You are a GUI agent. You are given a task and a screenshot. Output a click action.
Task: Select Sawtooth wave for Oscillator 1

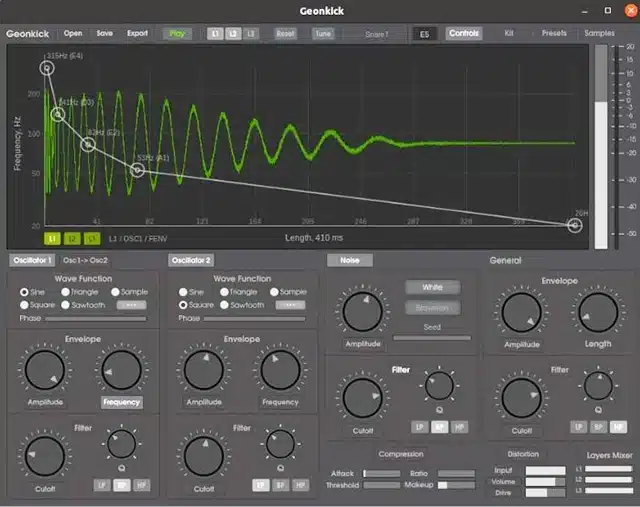(x=83, y=305)
